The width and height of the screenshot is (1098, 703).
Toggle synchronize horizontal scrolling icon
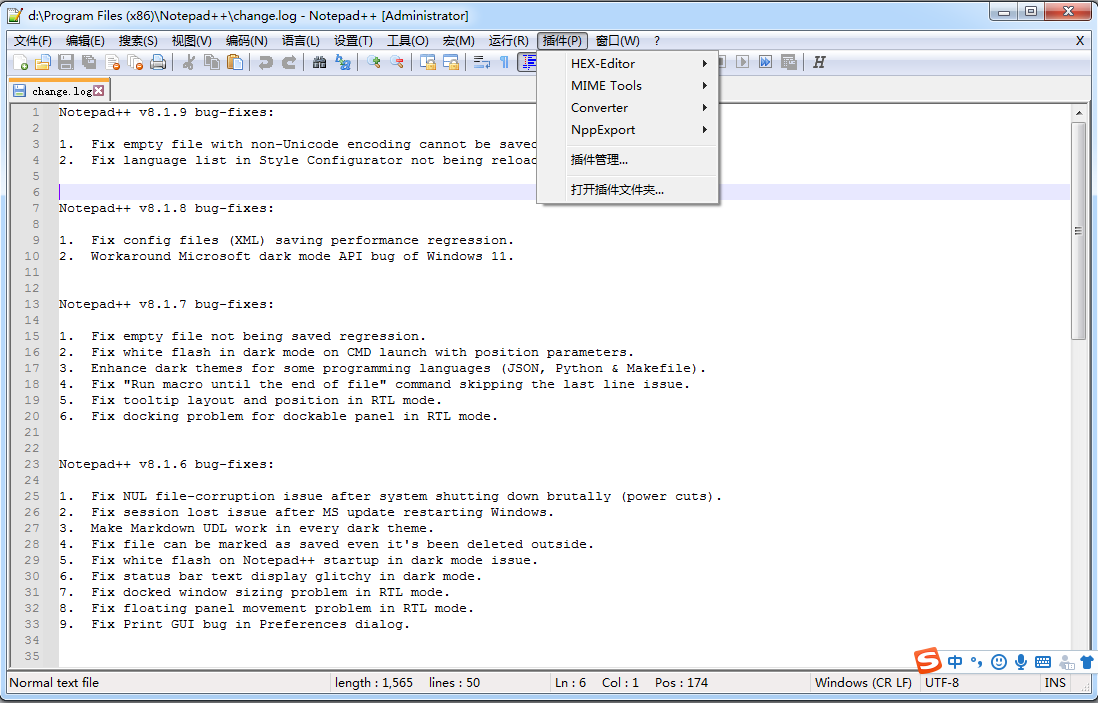[450, 63]
